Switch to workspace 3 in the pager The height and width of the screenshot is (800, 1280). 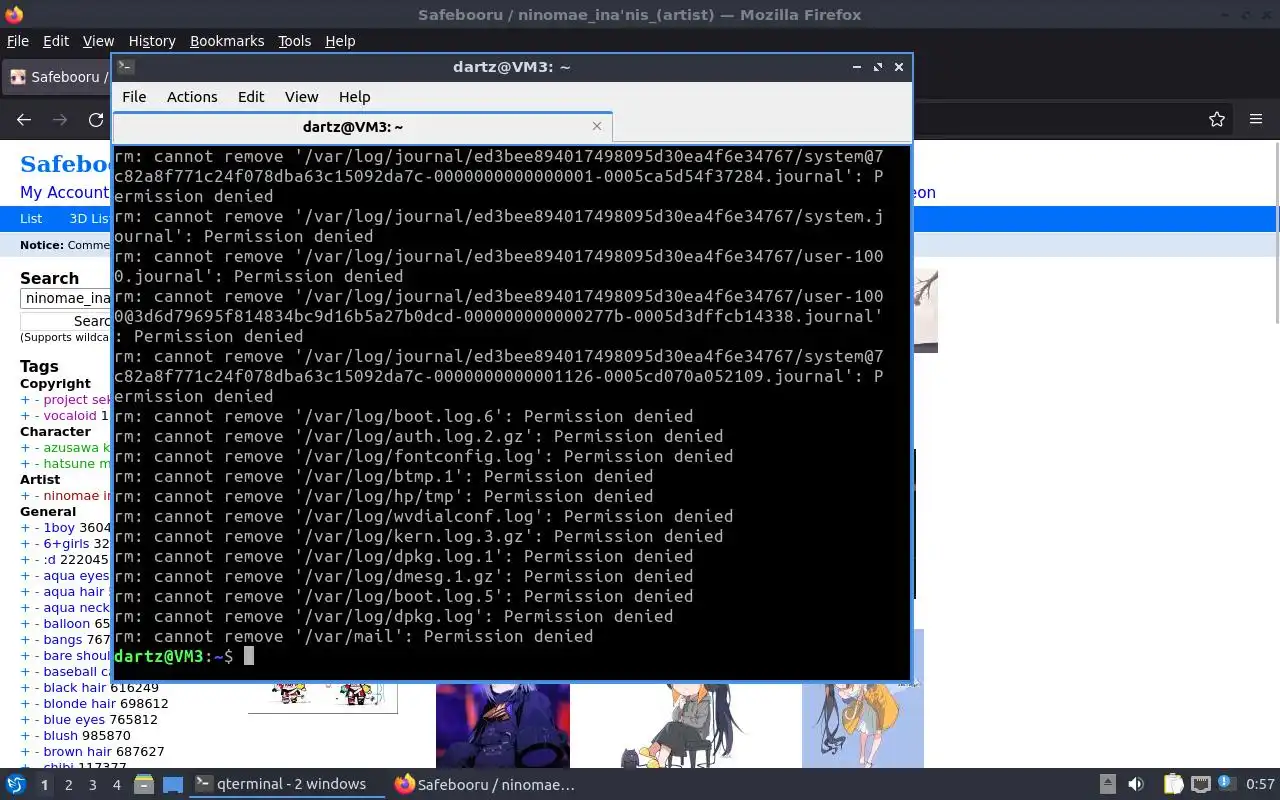pos(93,785)
